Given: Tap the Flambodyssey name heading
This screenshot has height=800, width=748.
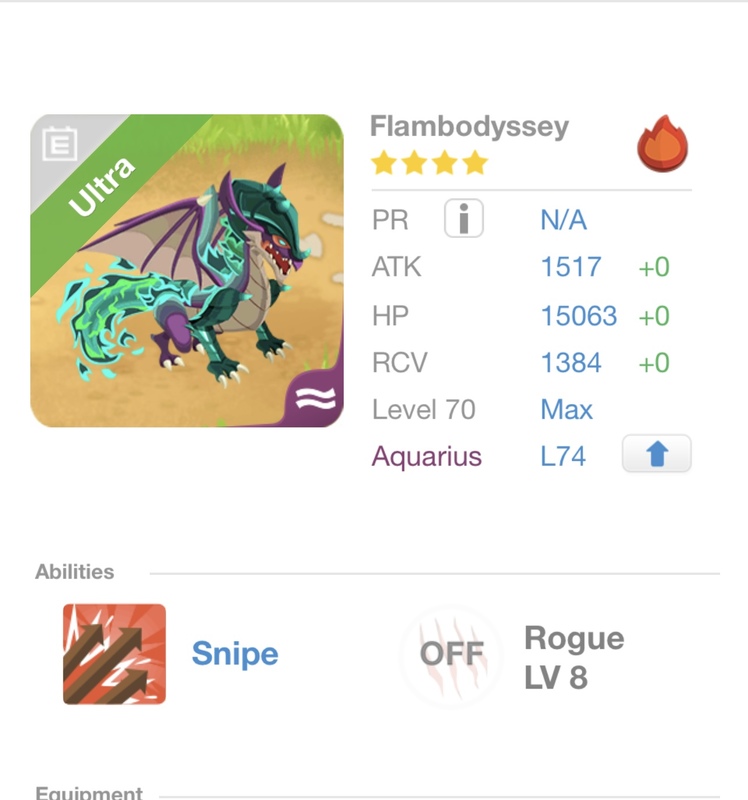Looking at the screenshot, I should point(469,127).
